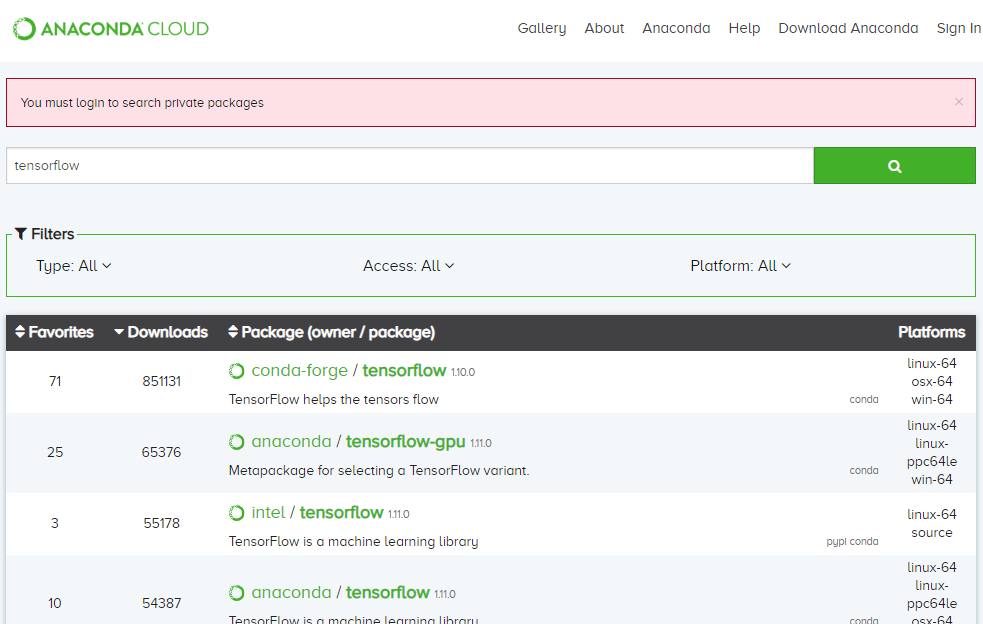
Task: Click the favorites count 25
Action: [55, 452]
